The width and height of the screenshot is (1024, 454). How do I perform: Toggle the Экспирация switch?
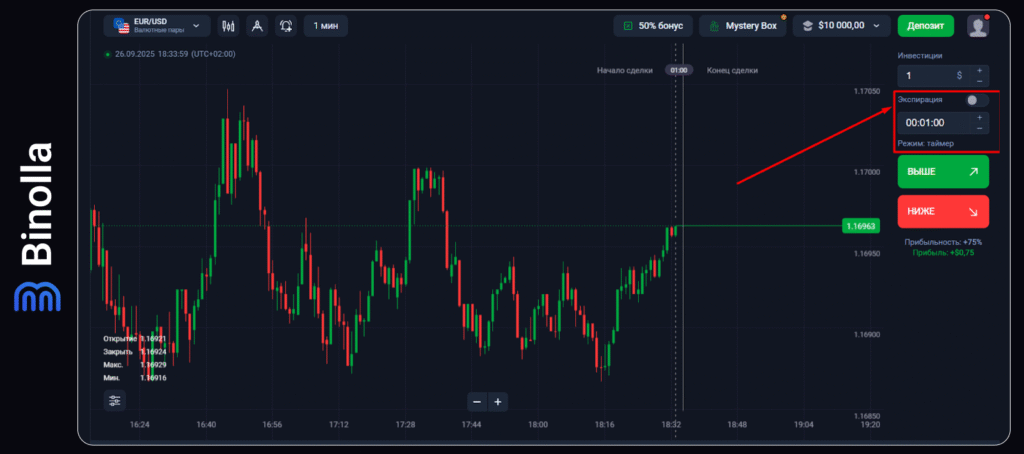pos(976,100)
